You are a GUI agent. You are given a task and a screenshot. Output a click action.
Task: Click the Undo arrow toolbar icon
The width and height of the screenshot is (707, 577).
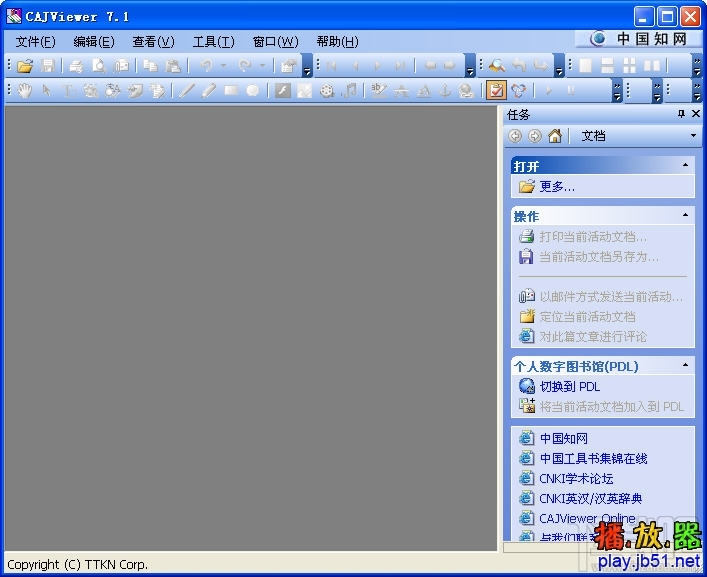click(207, 66)
